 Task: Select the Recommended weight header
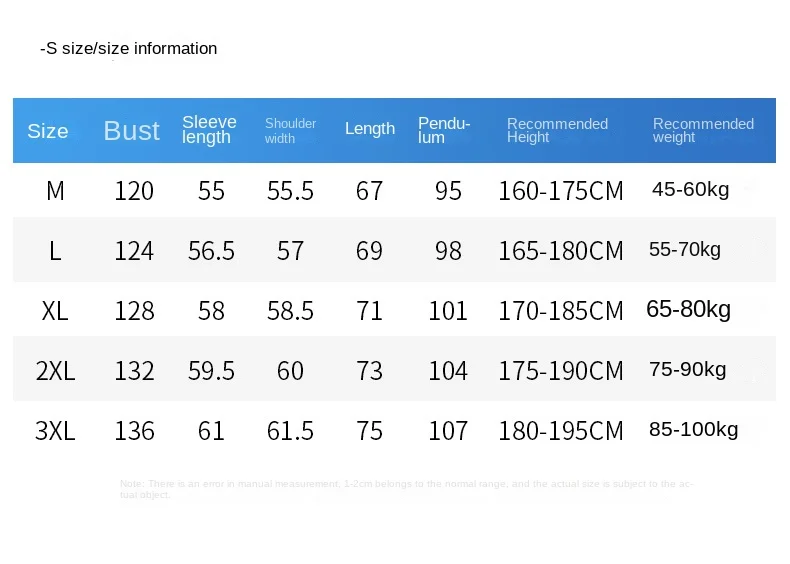tap(703, 130)
